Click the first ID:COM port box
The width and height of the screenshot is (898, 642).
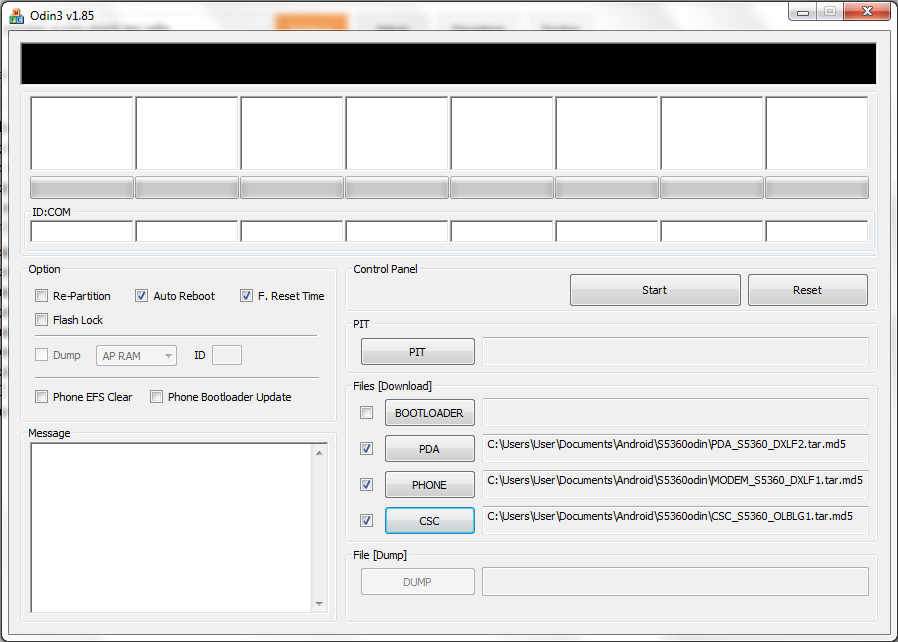pos(82,231)
